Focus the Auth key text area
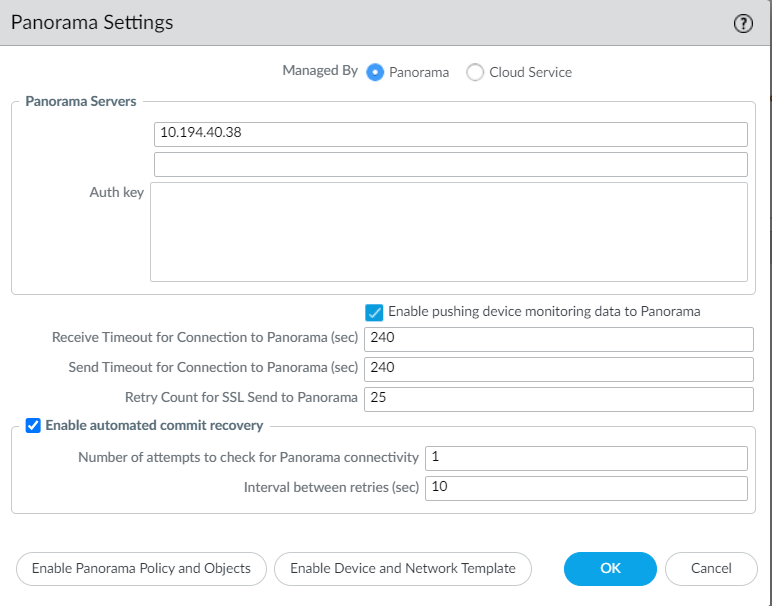Screen dimensions: 772x606 coord(449,232)
